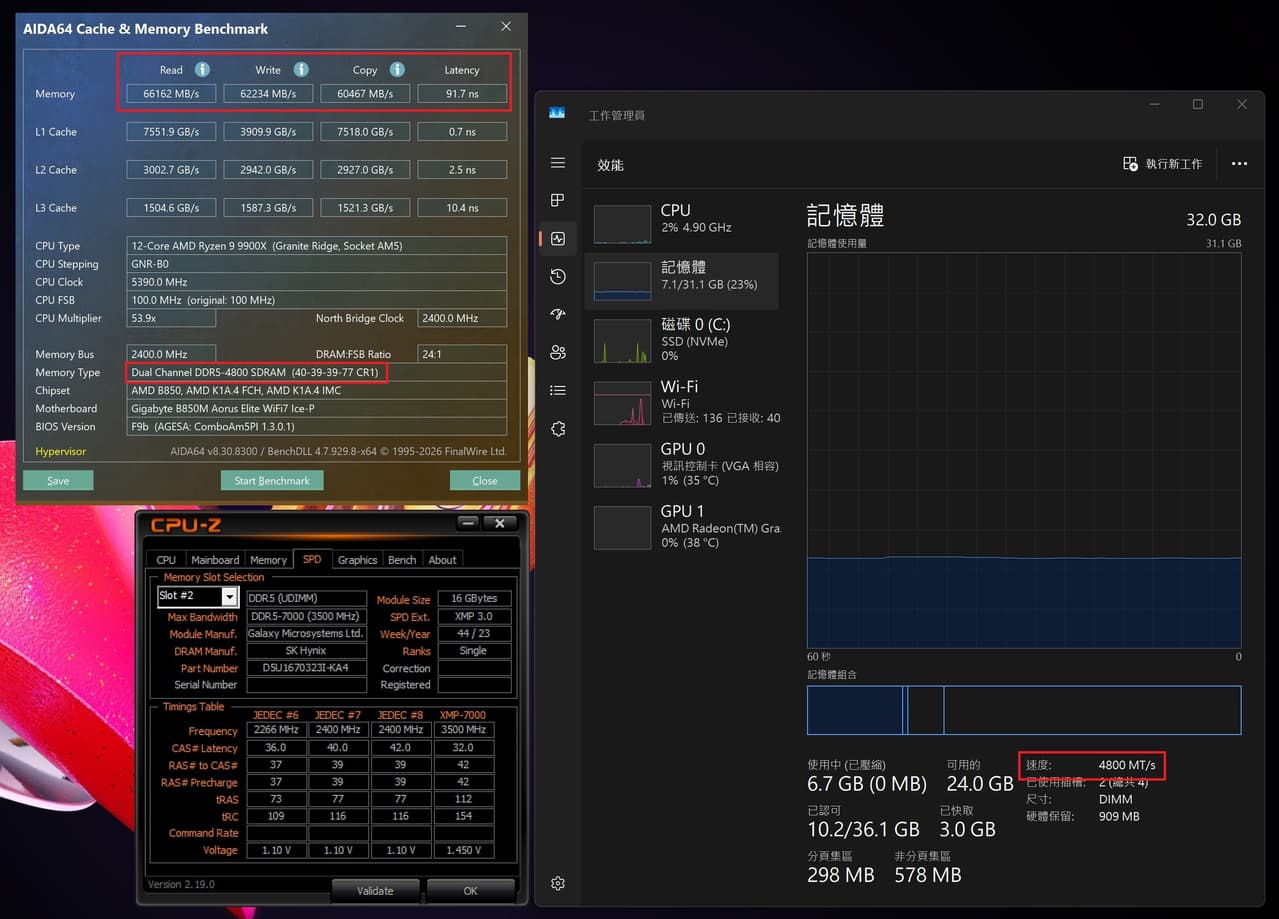Click the Save button in AIDA64
The image size is (1279, 919).
[58, 480]
